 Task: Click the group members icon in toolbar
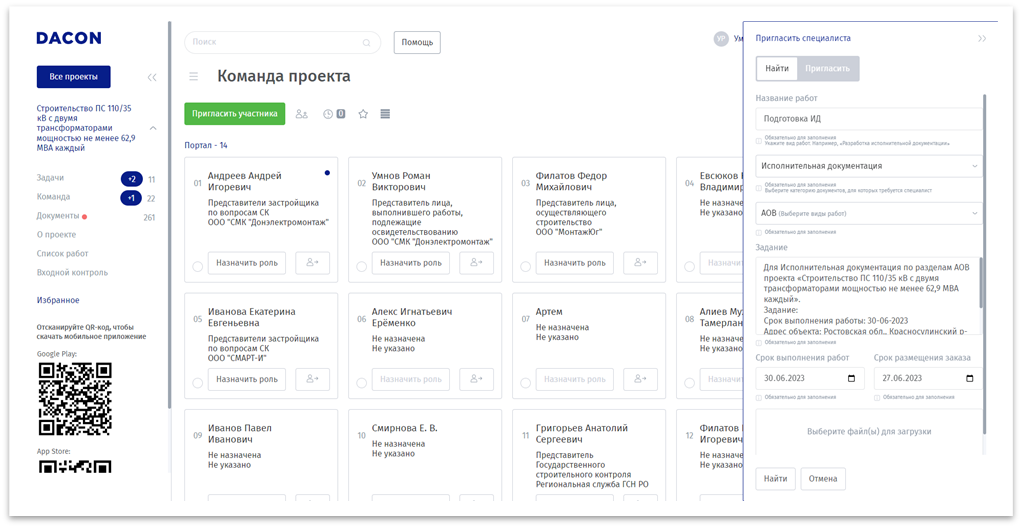pyautogui.click(x=302, y=114)
